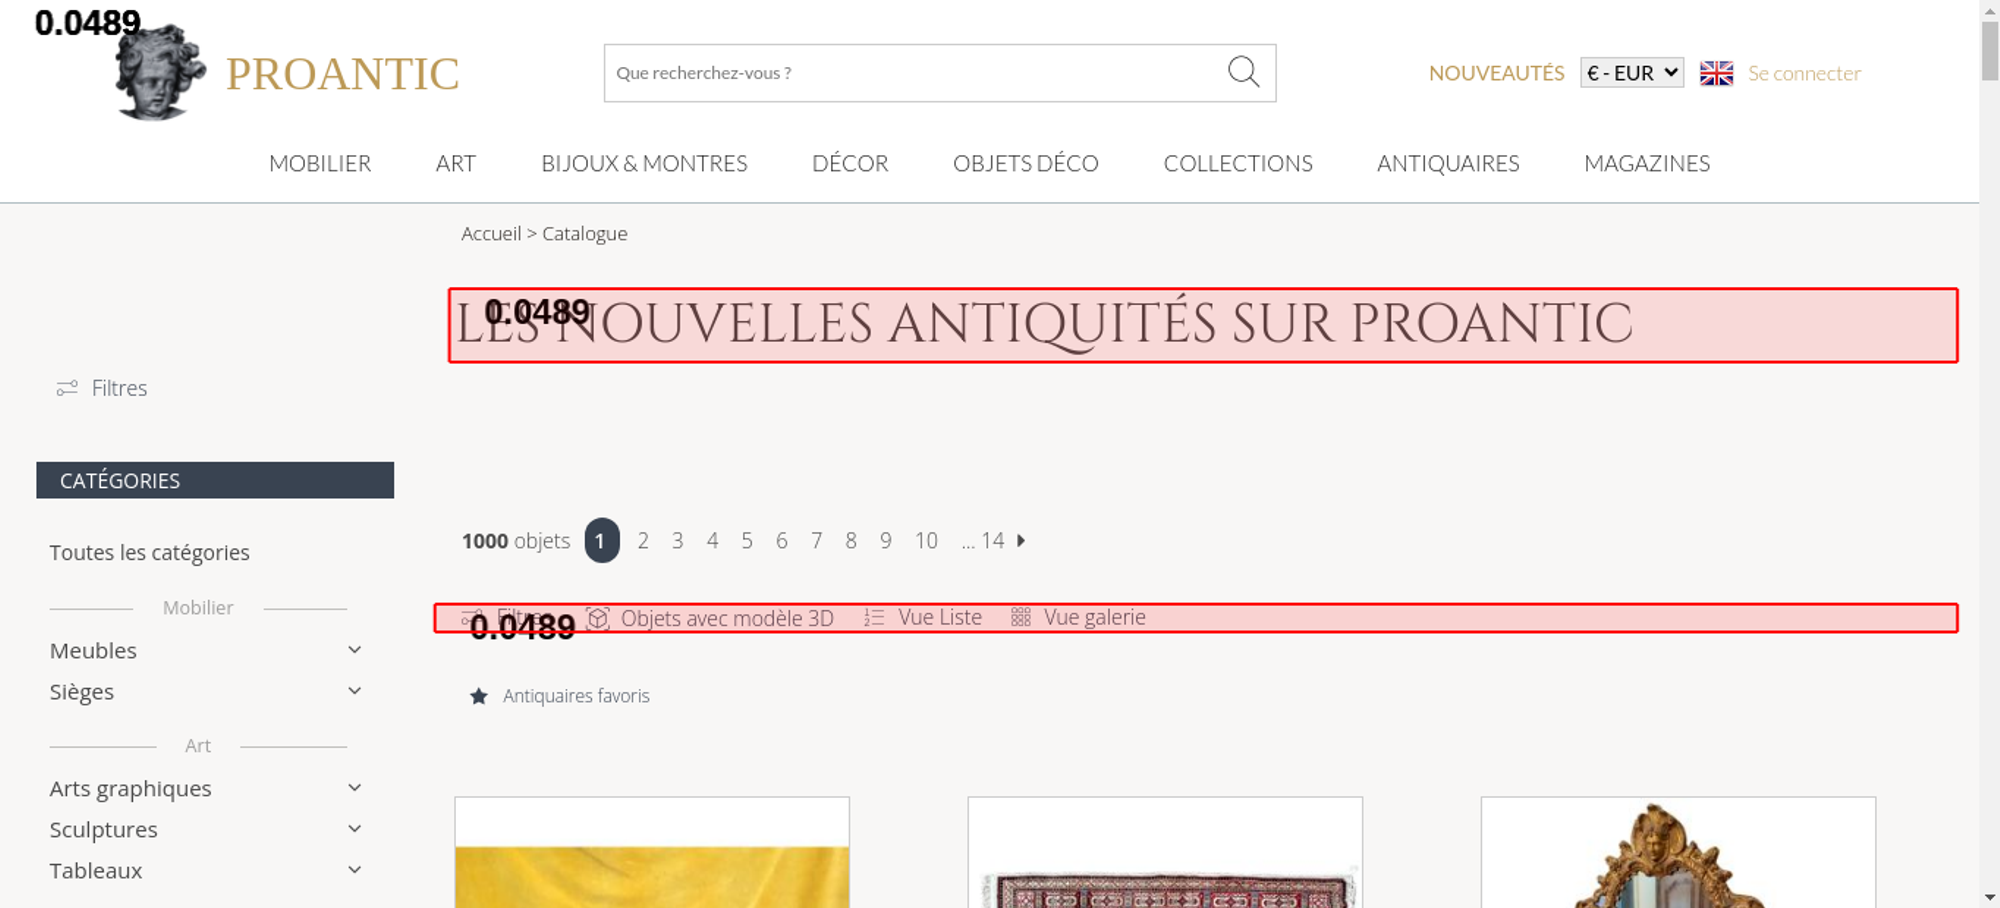
Task: Click the Objets avec modèle 3D label
Action: coord(727,618)
